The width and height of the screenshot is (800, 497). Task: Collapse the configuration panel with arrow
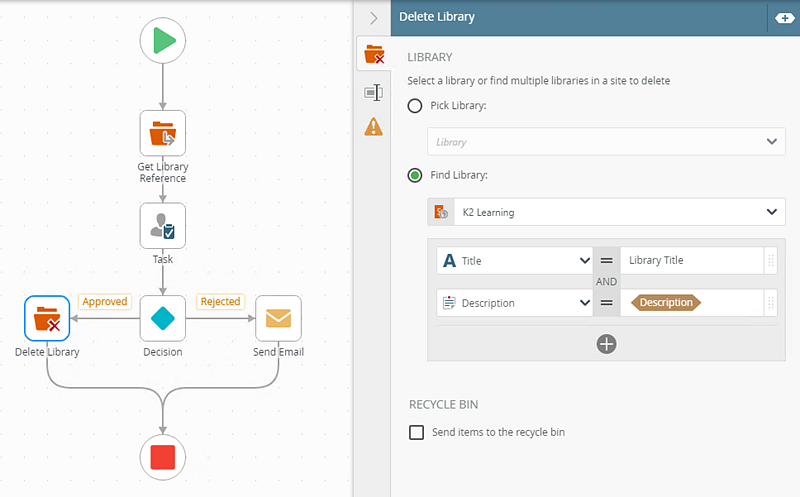(374, 18)
